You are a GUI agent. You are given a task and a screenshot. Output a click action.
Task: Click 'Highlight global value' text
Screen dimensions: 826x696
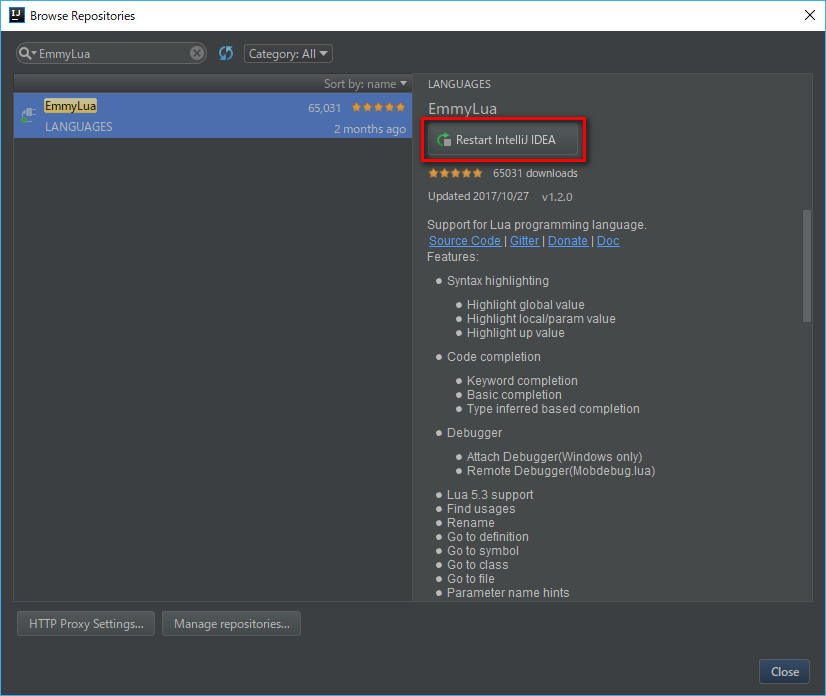[x=526, y=305]
